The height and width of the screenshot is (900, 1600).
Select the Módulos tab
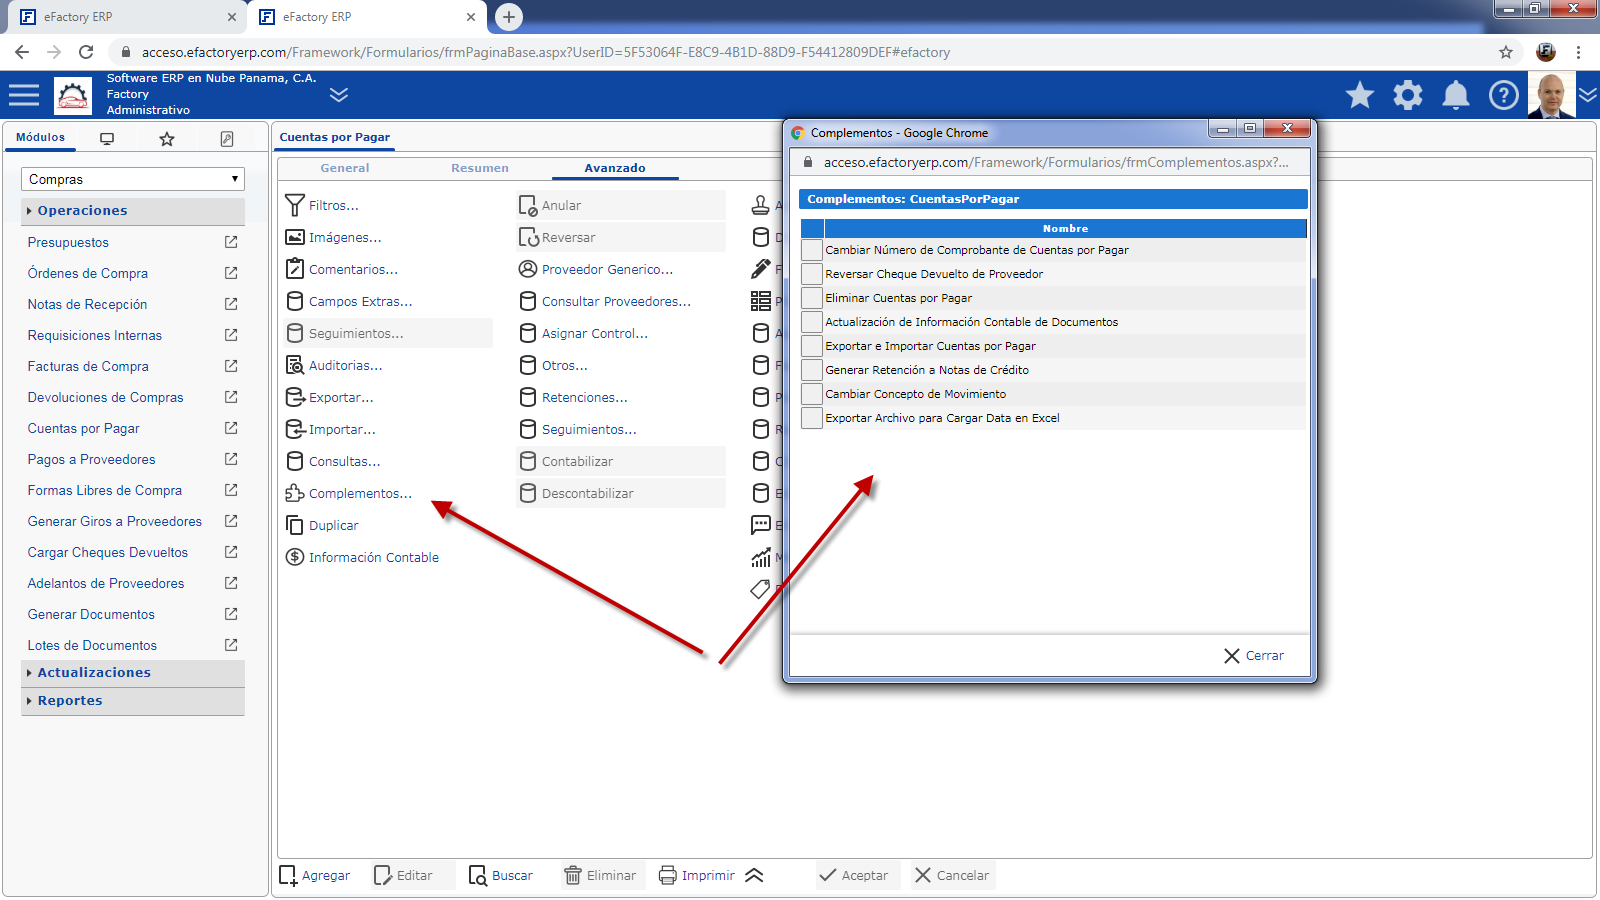(x=40, y=138)
